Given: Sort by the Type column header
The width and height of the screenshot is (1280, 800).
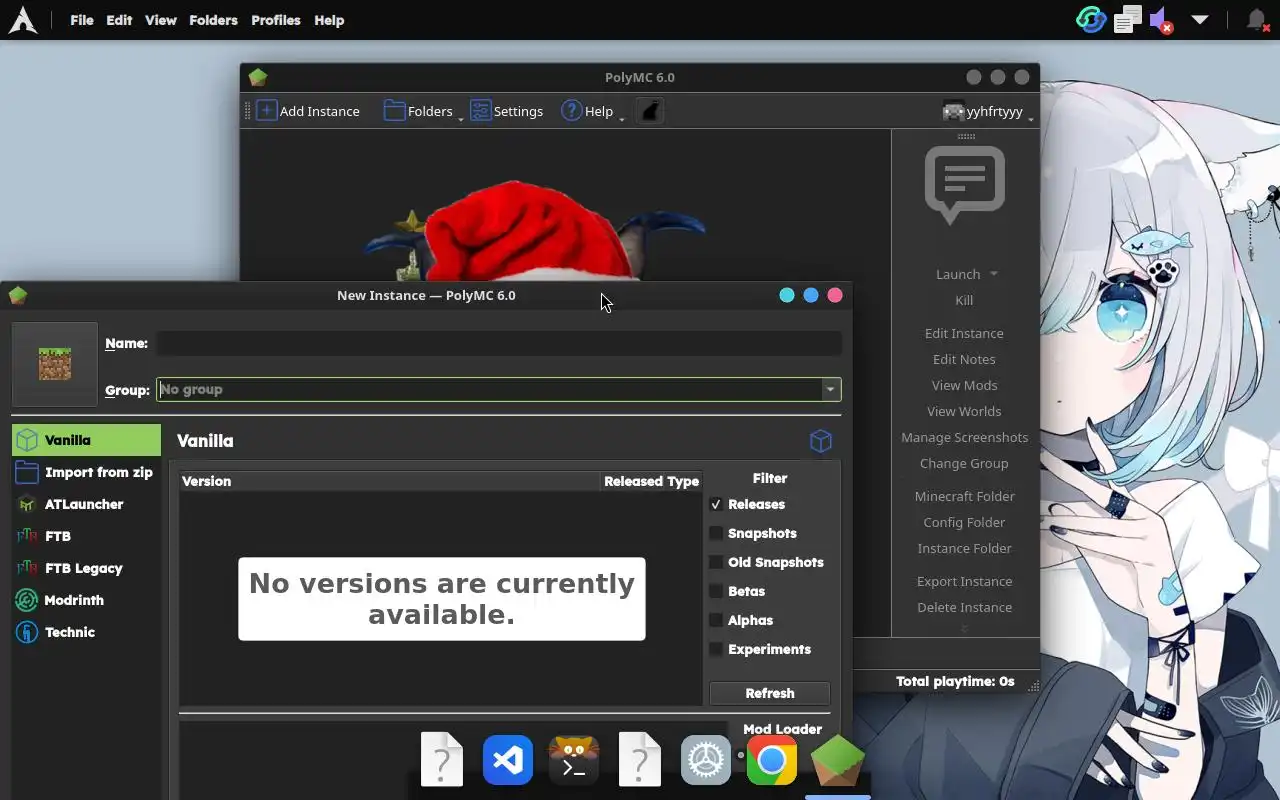Looking at the screenshot, I should click(683, 481).
